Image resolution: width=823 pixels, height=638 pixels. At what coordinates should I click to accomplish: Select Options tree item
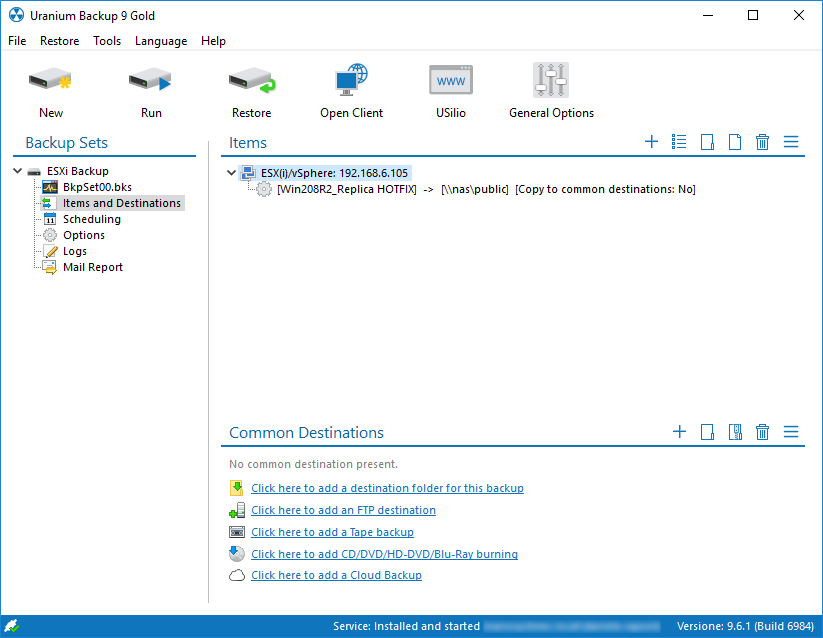84,235
